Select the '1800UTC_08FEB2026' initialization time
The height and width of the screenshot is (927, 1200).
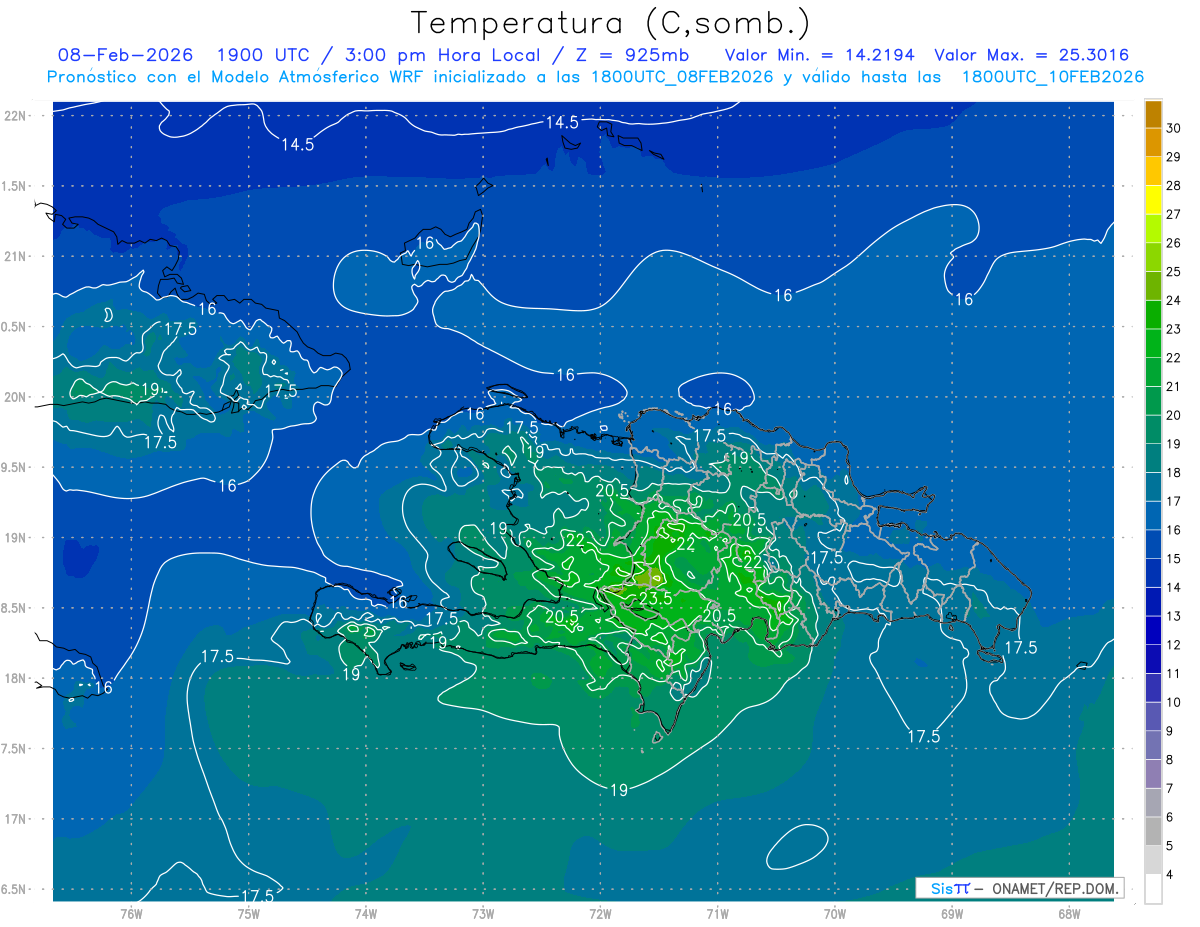tap(680, 77)
